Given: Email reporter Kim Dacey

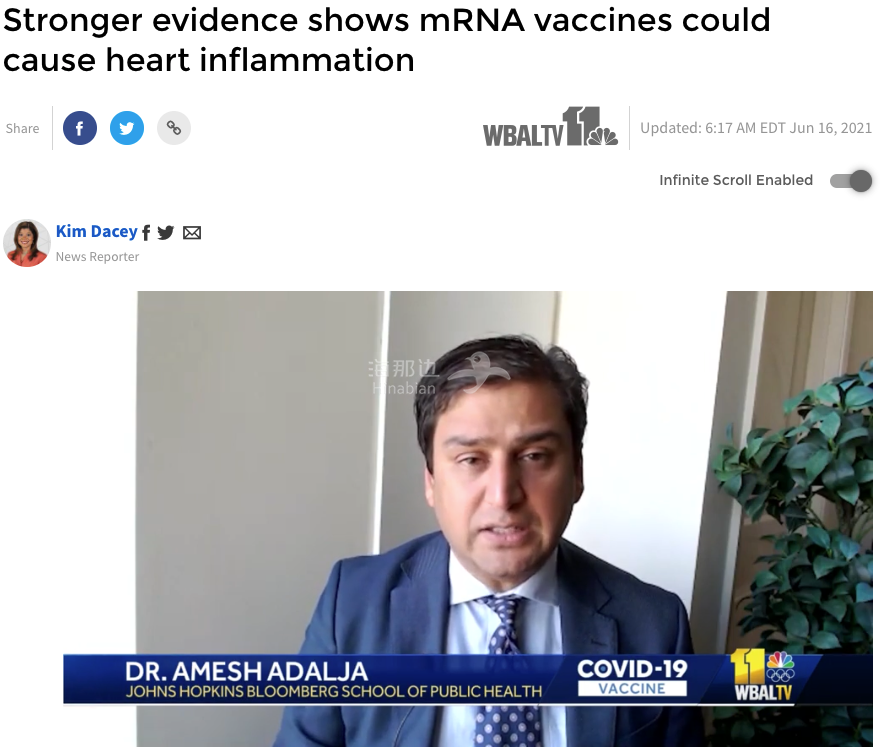Looking at the screenshot, I should [x=192, y=232].
